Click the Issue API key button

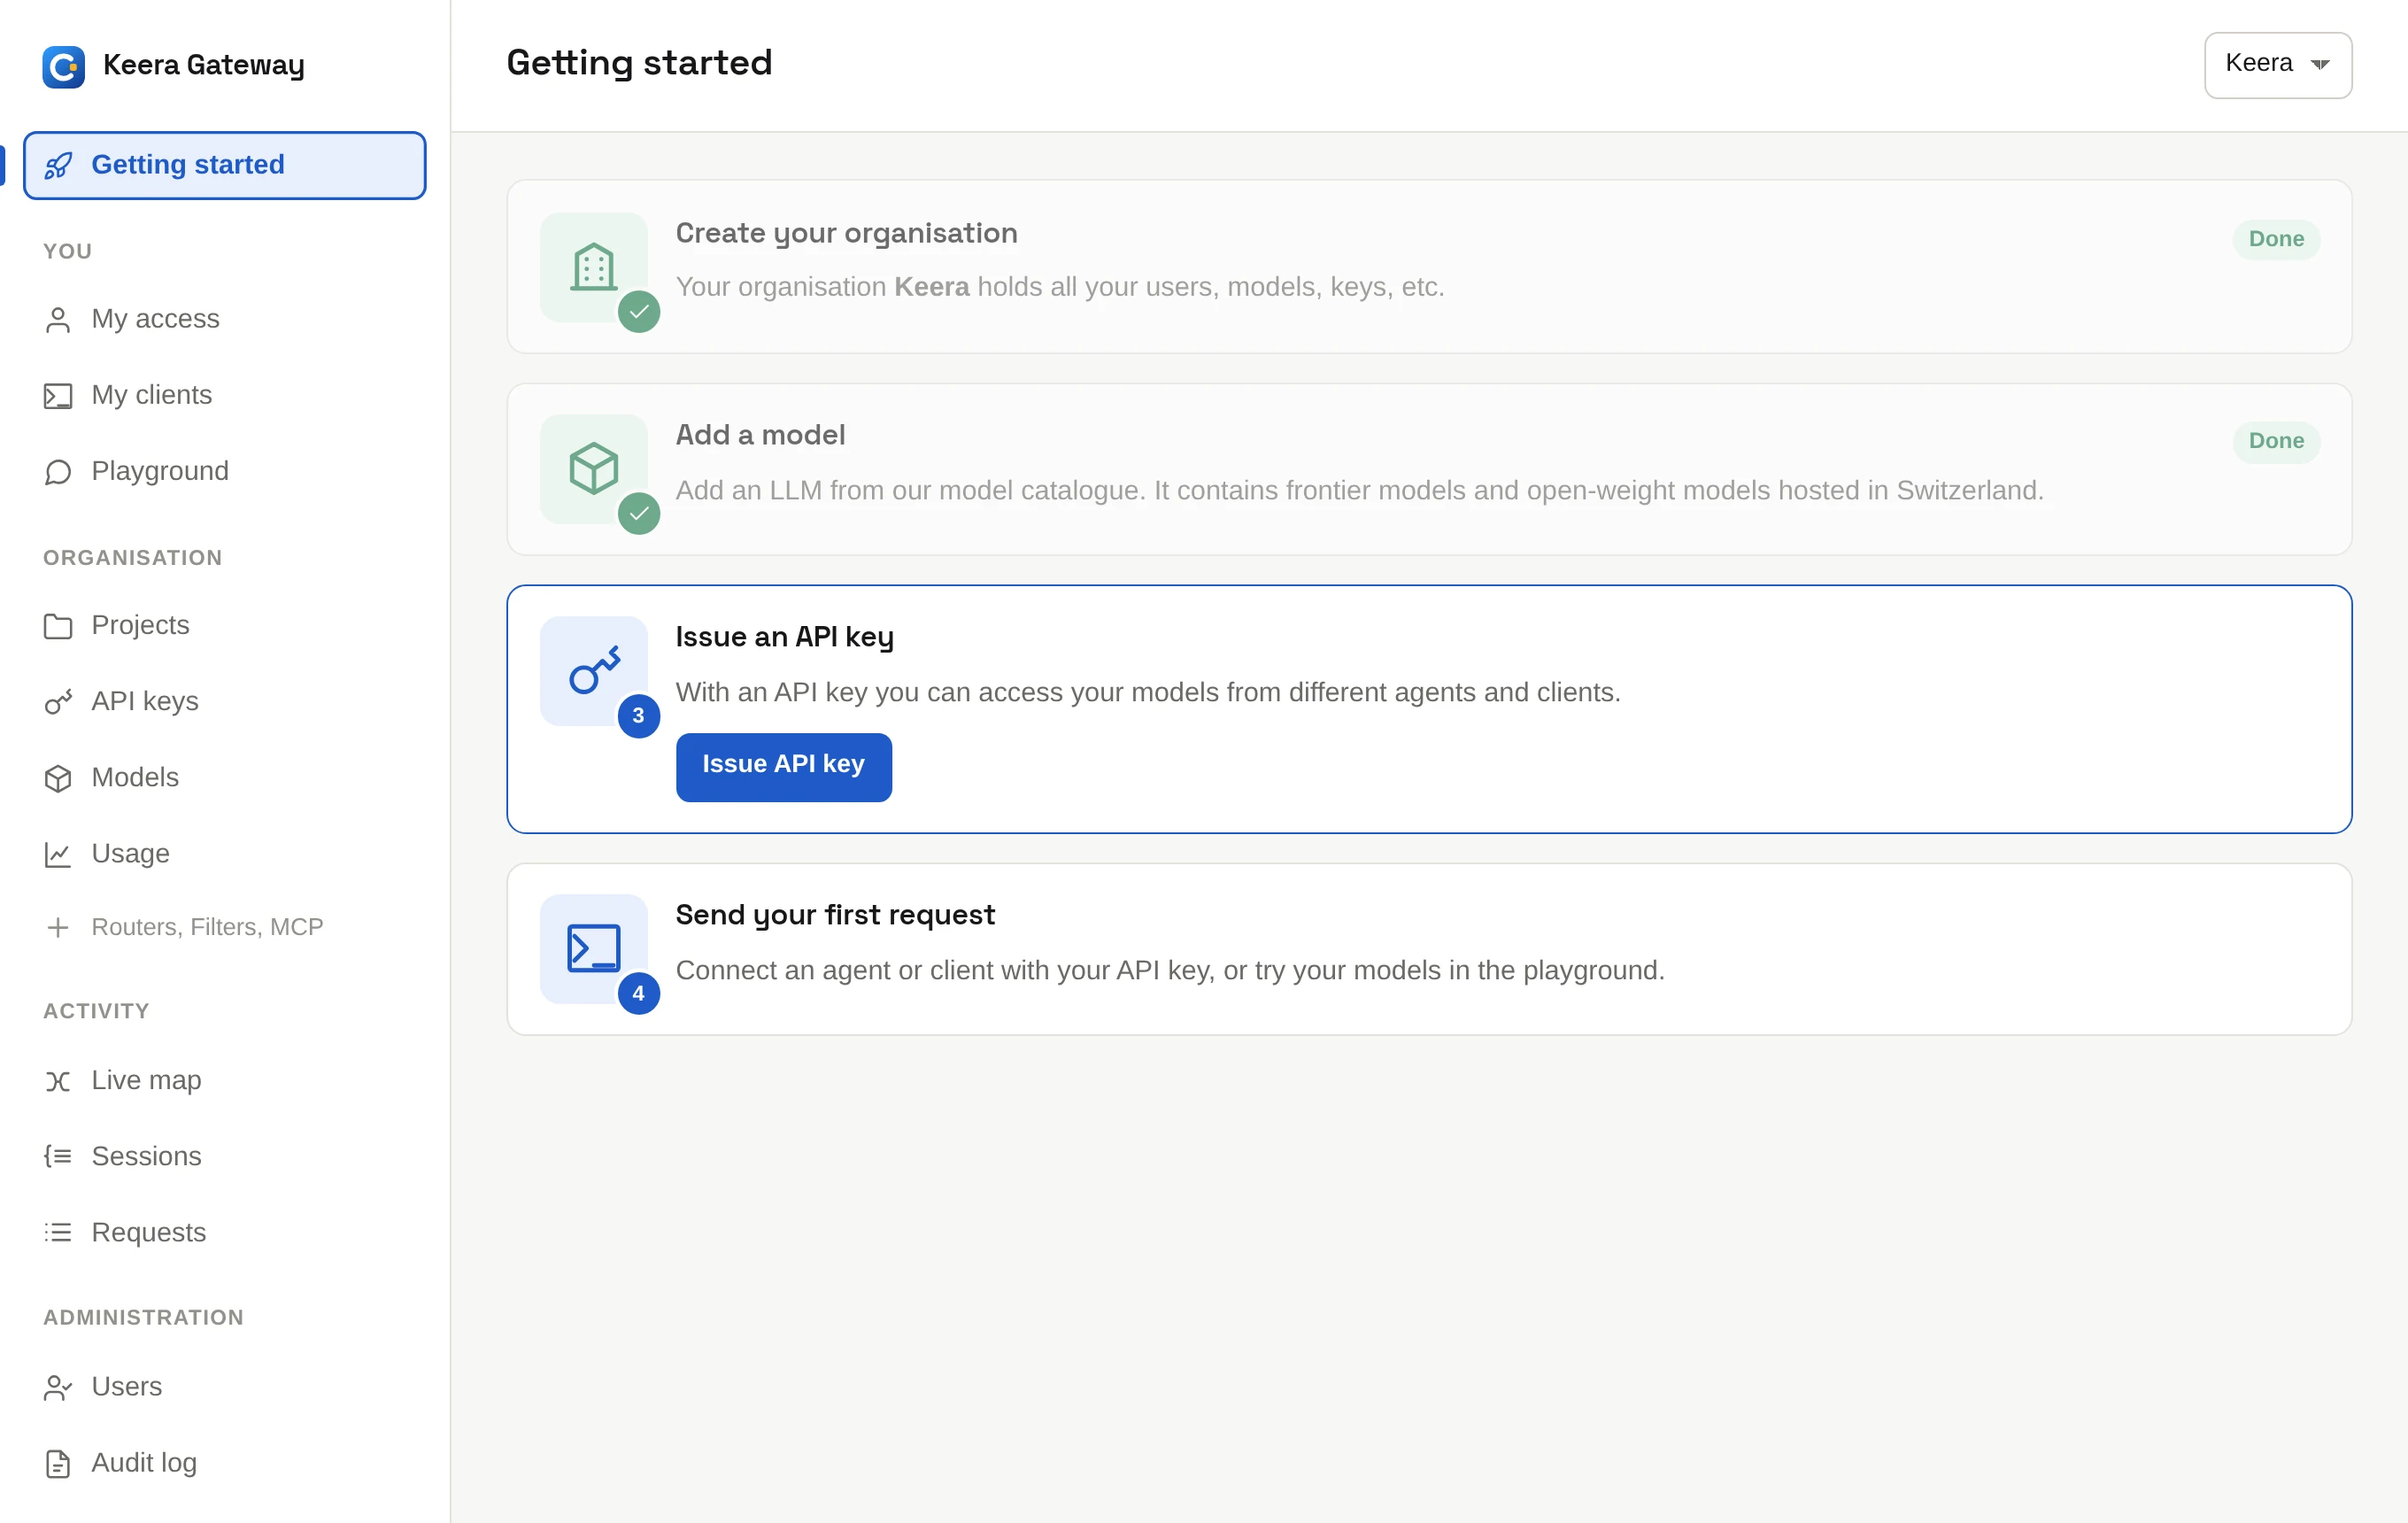(783, 766)
